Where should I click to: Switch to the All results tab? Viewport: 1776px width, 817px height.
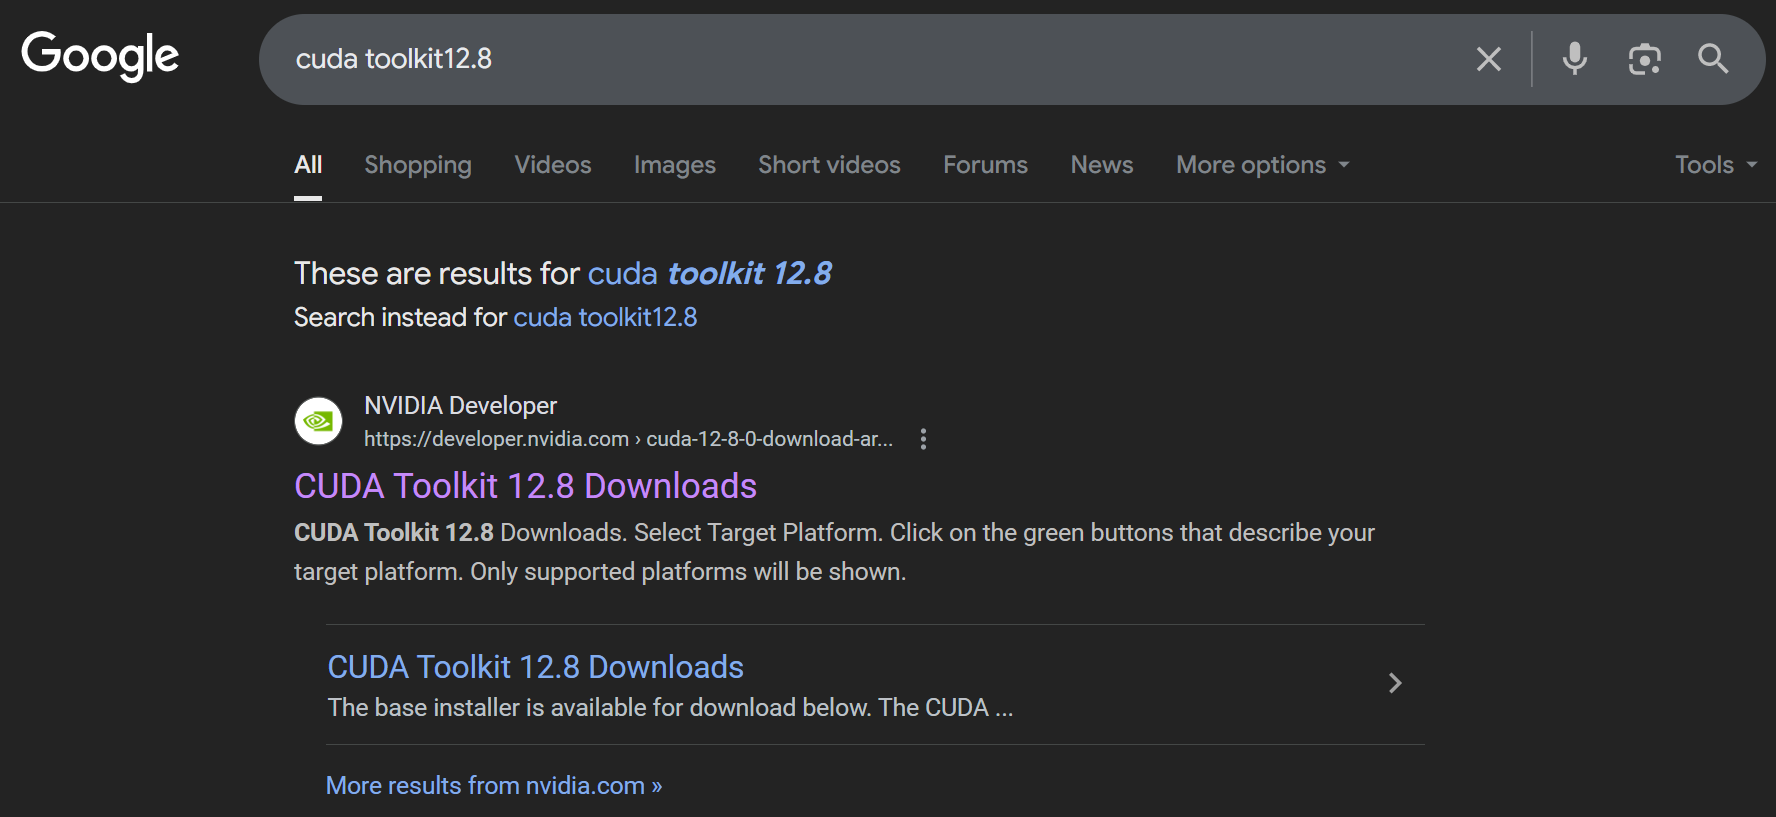point(308,165)
